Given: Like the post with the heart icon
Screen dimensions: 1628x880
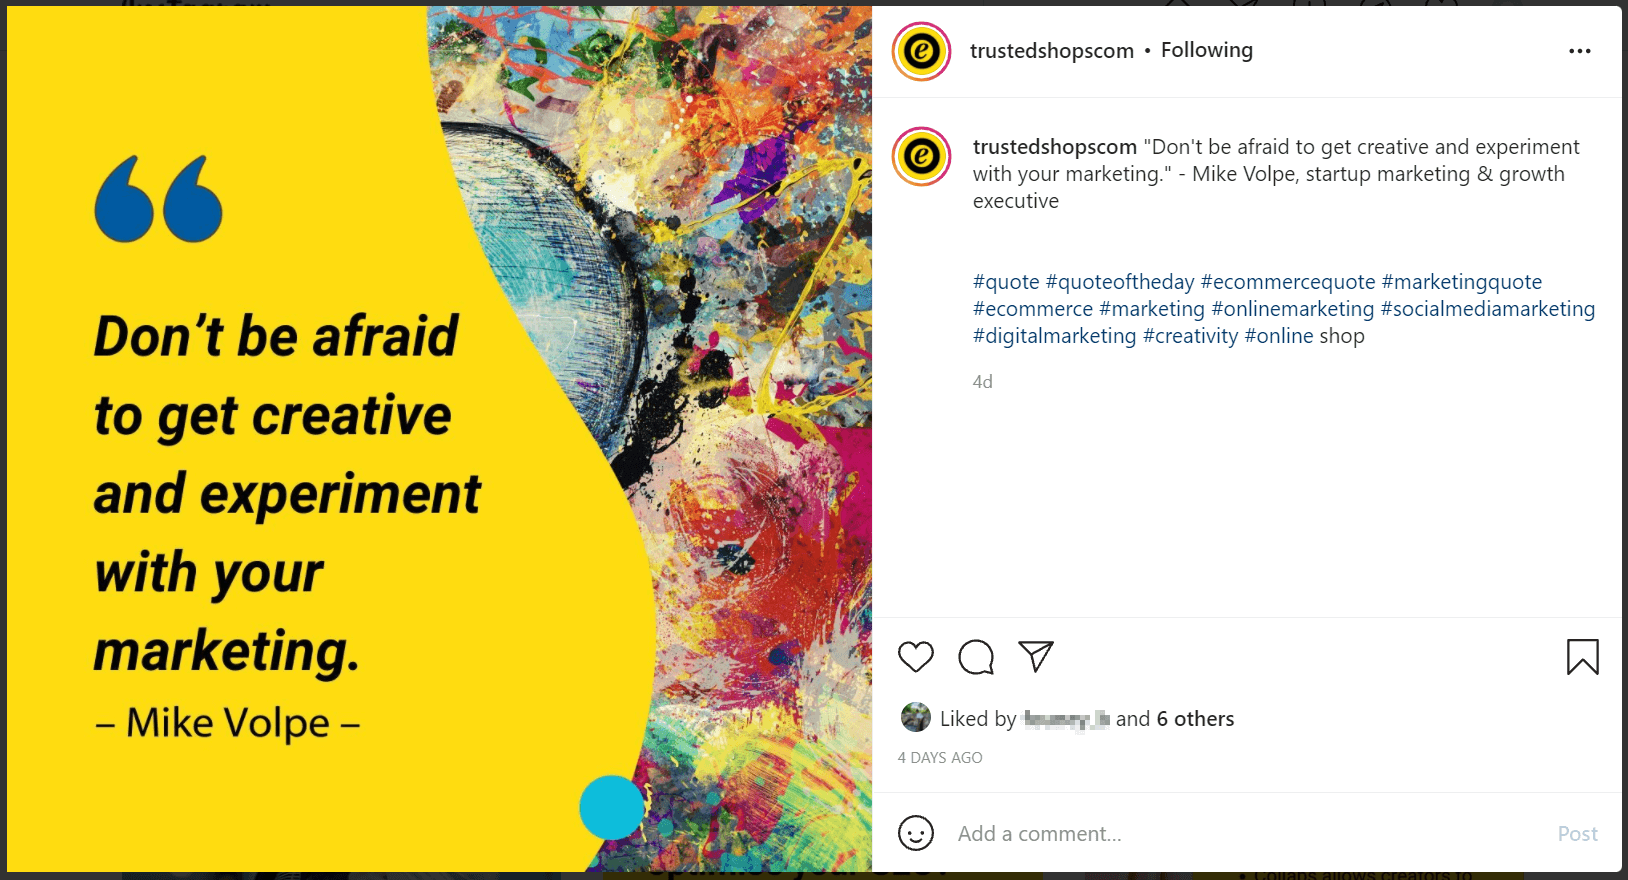Looking at the screenshot, I should pyautogui.click(x=915, y=657).
